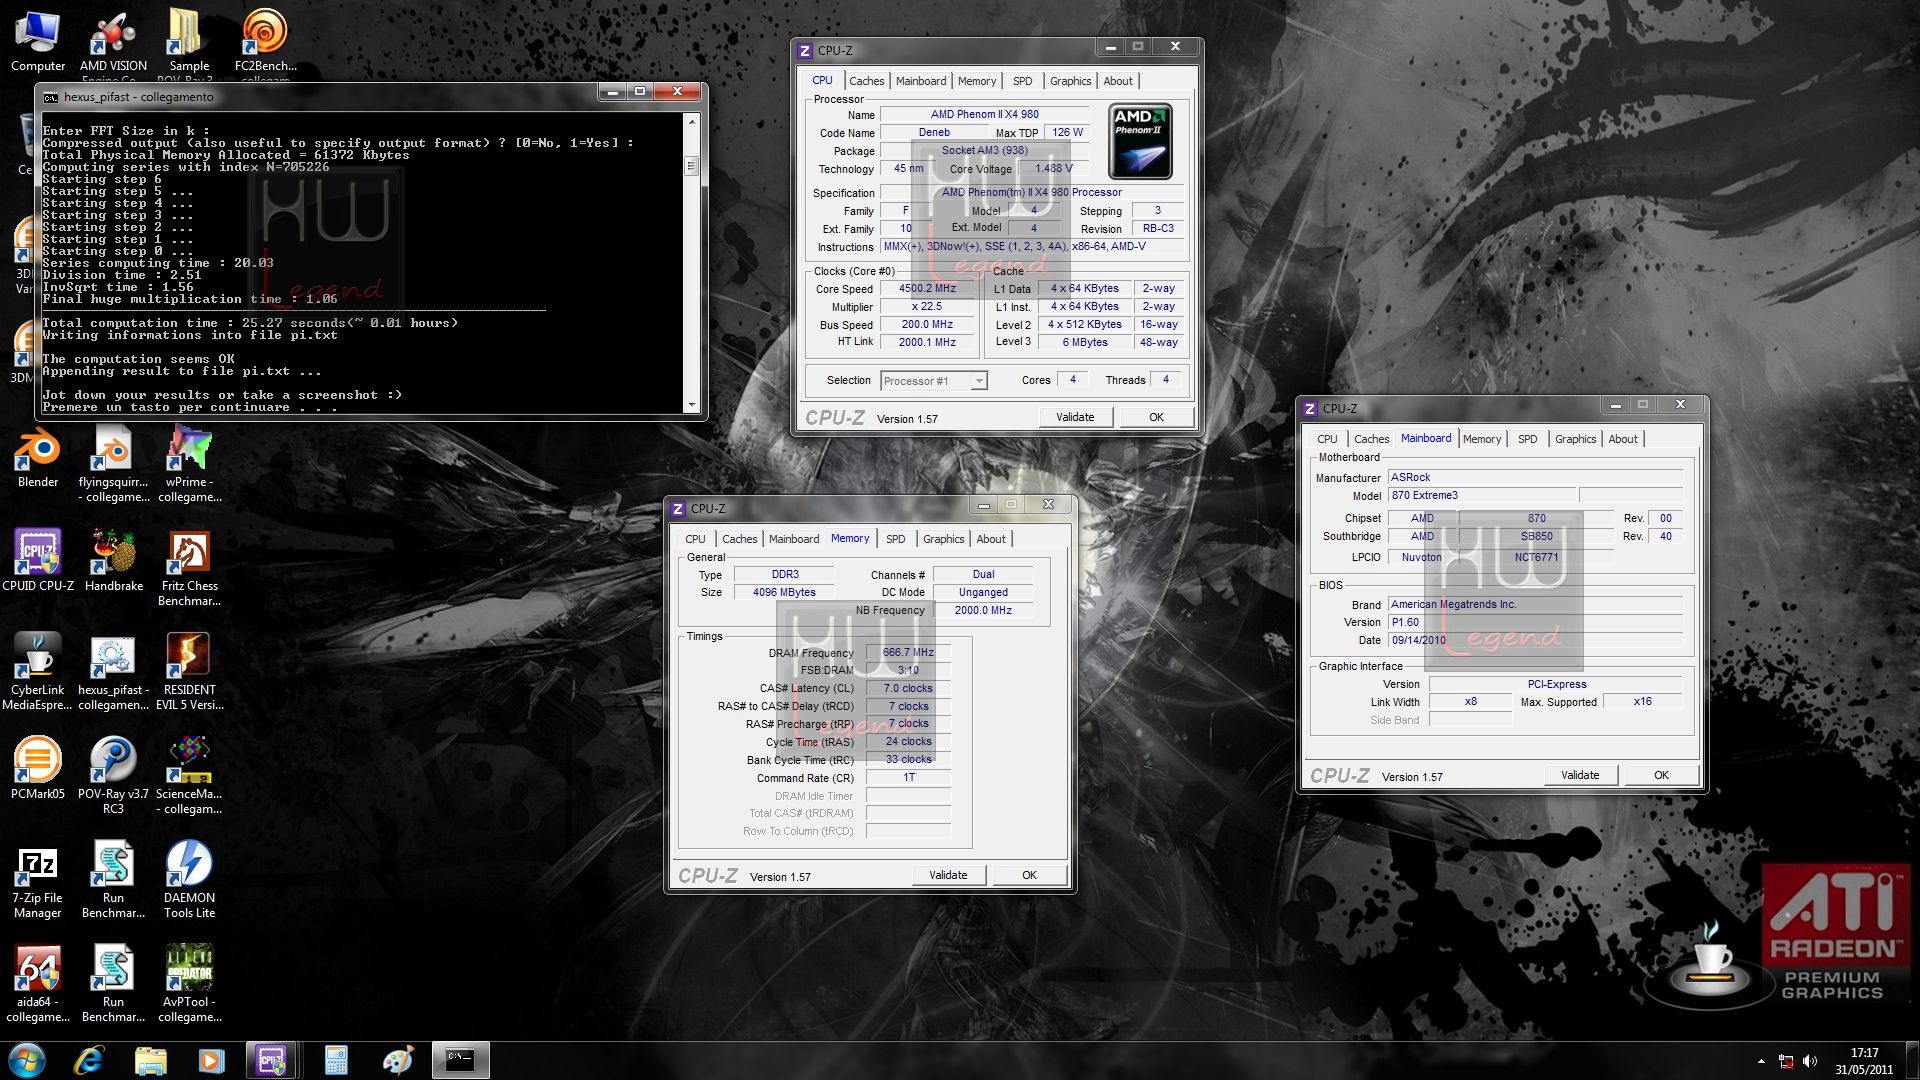Click the Core Speed 4500.2 MHz value
1920x1080 pixels.
tap(927, 288)
